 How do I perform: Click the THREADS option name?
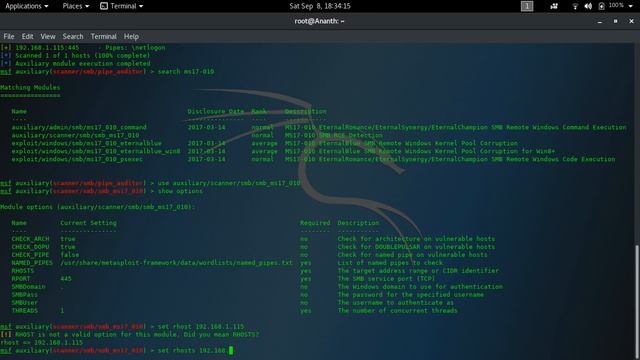(x=24, y=311)
